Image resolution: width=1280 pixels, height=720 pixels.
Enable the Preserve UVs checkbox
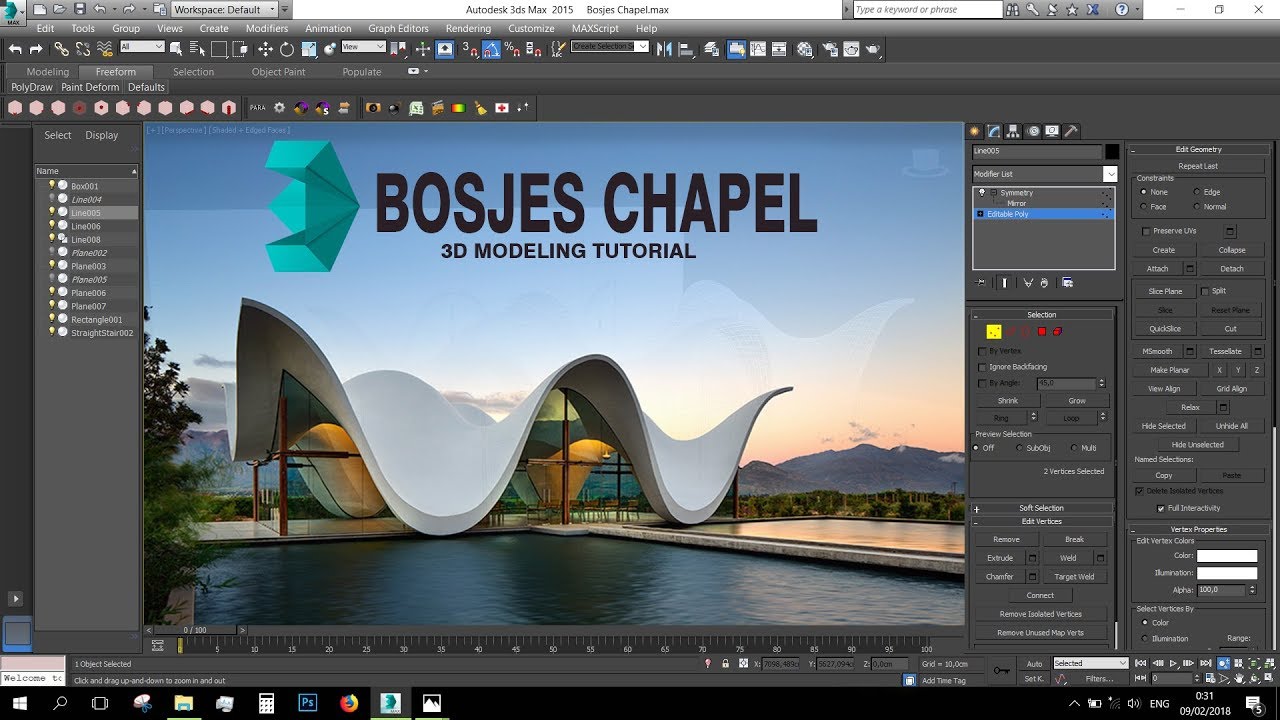1146,231
